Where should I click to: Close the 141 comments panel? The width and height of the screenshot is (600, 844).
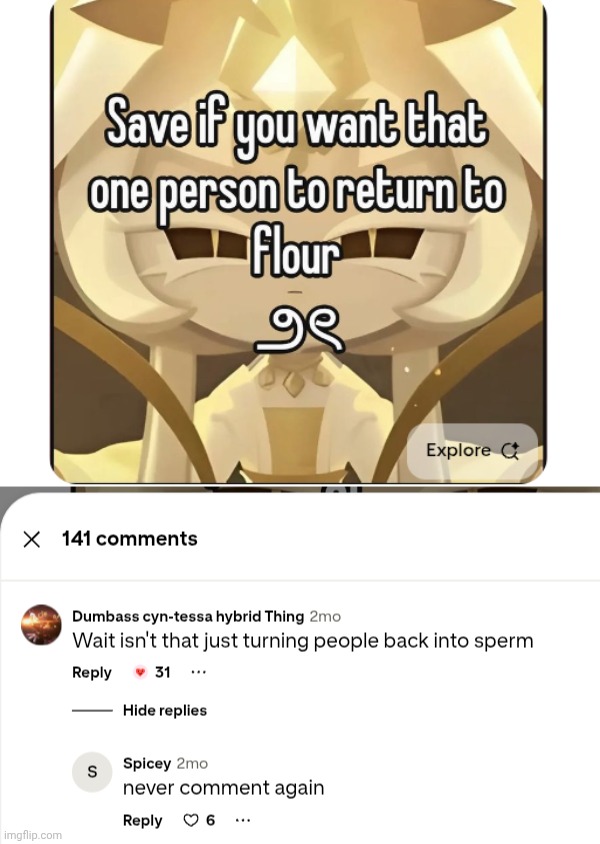32,539
